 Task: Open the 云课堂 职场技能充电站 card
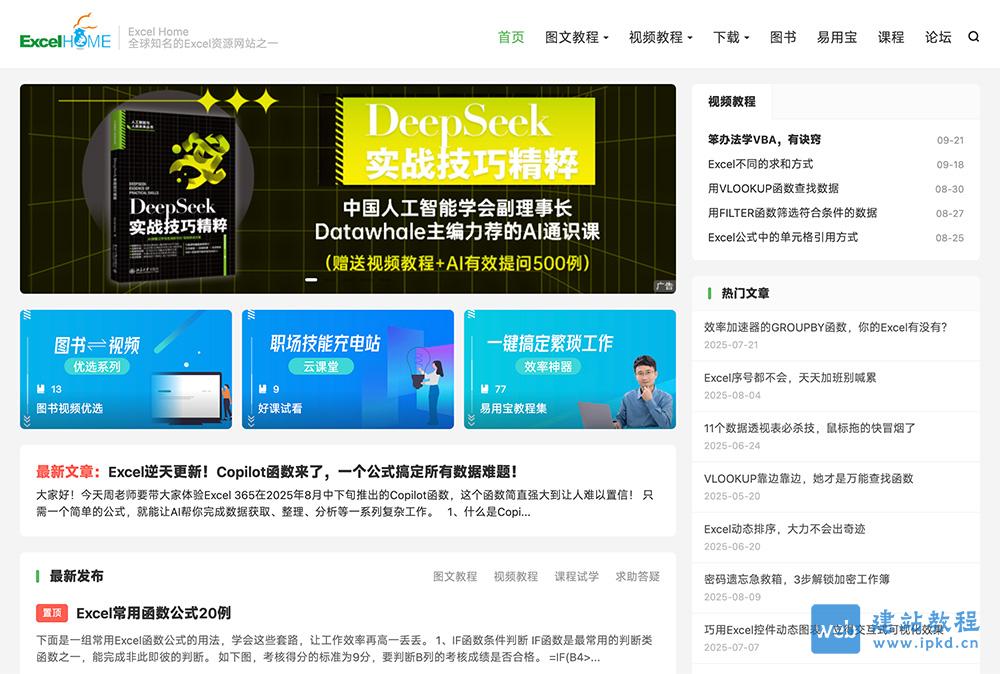[x=347, y=370]
